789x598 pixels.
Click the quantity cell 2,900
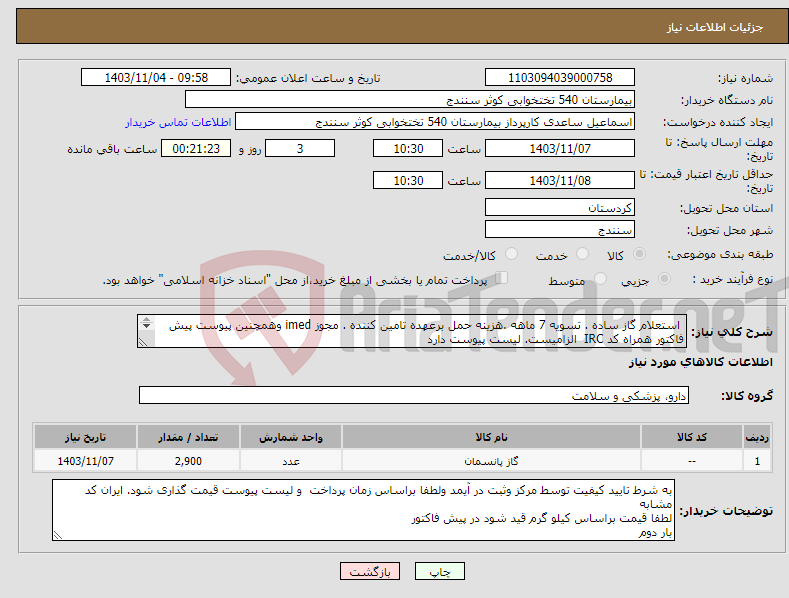click(188, 461)
